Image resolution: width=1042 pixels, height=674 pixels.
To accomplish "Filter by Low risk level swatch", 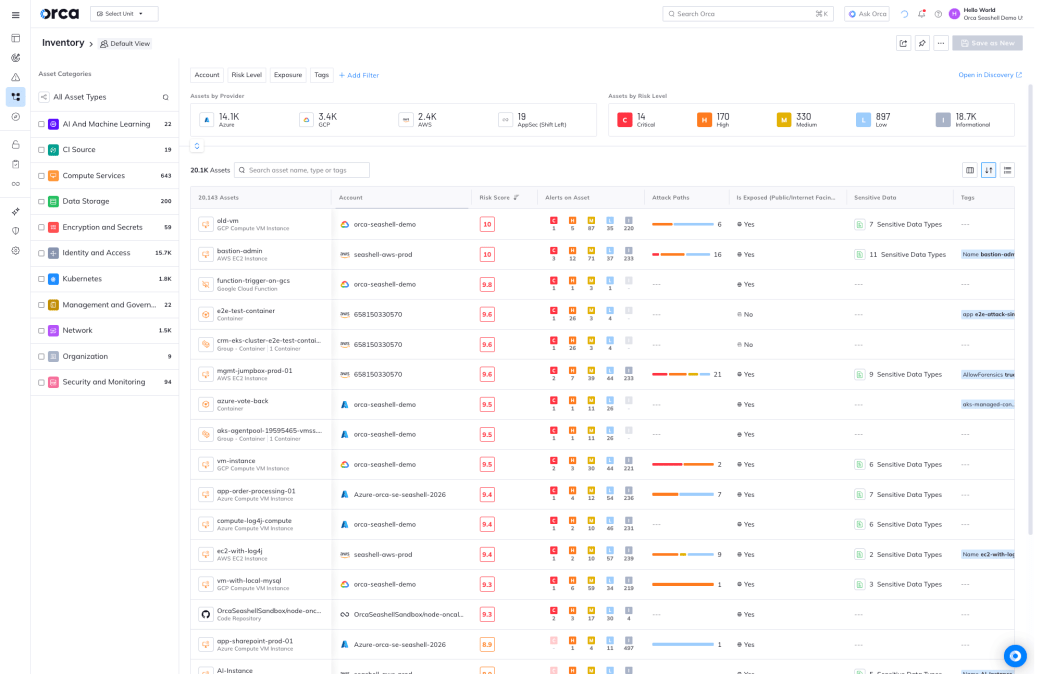I will [863, 120].
